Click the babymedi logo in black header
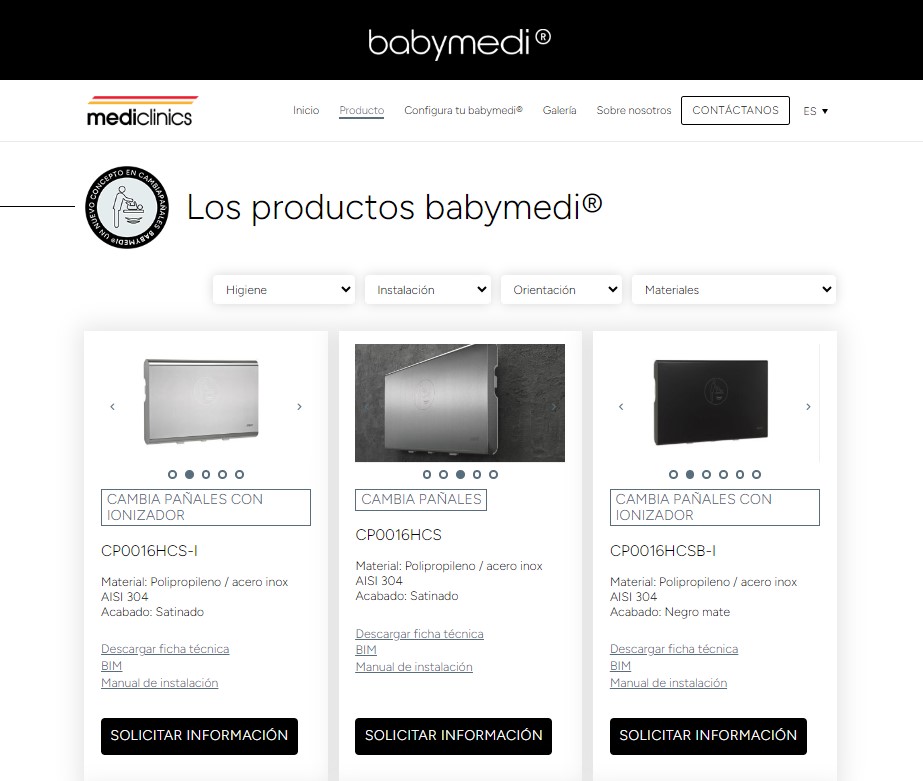This screenshot has width=923, height=781. [x=460, y=43]
